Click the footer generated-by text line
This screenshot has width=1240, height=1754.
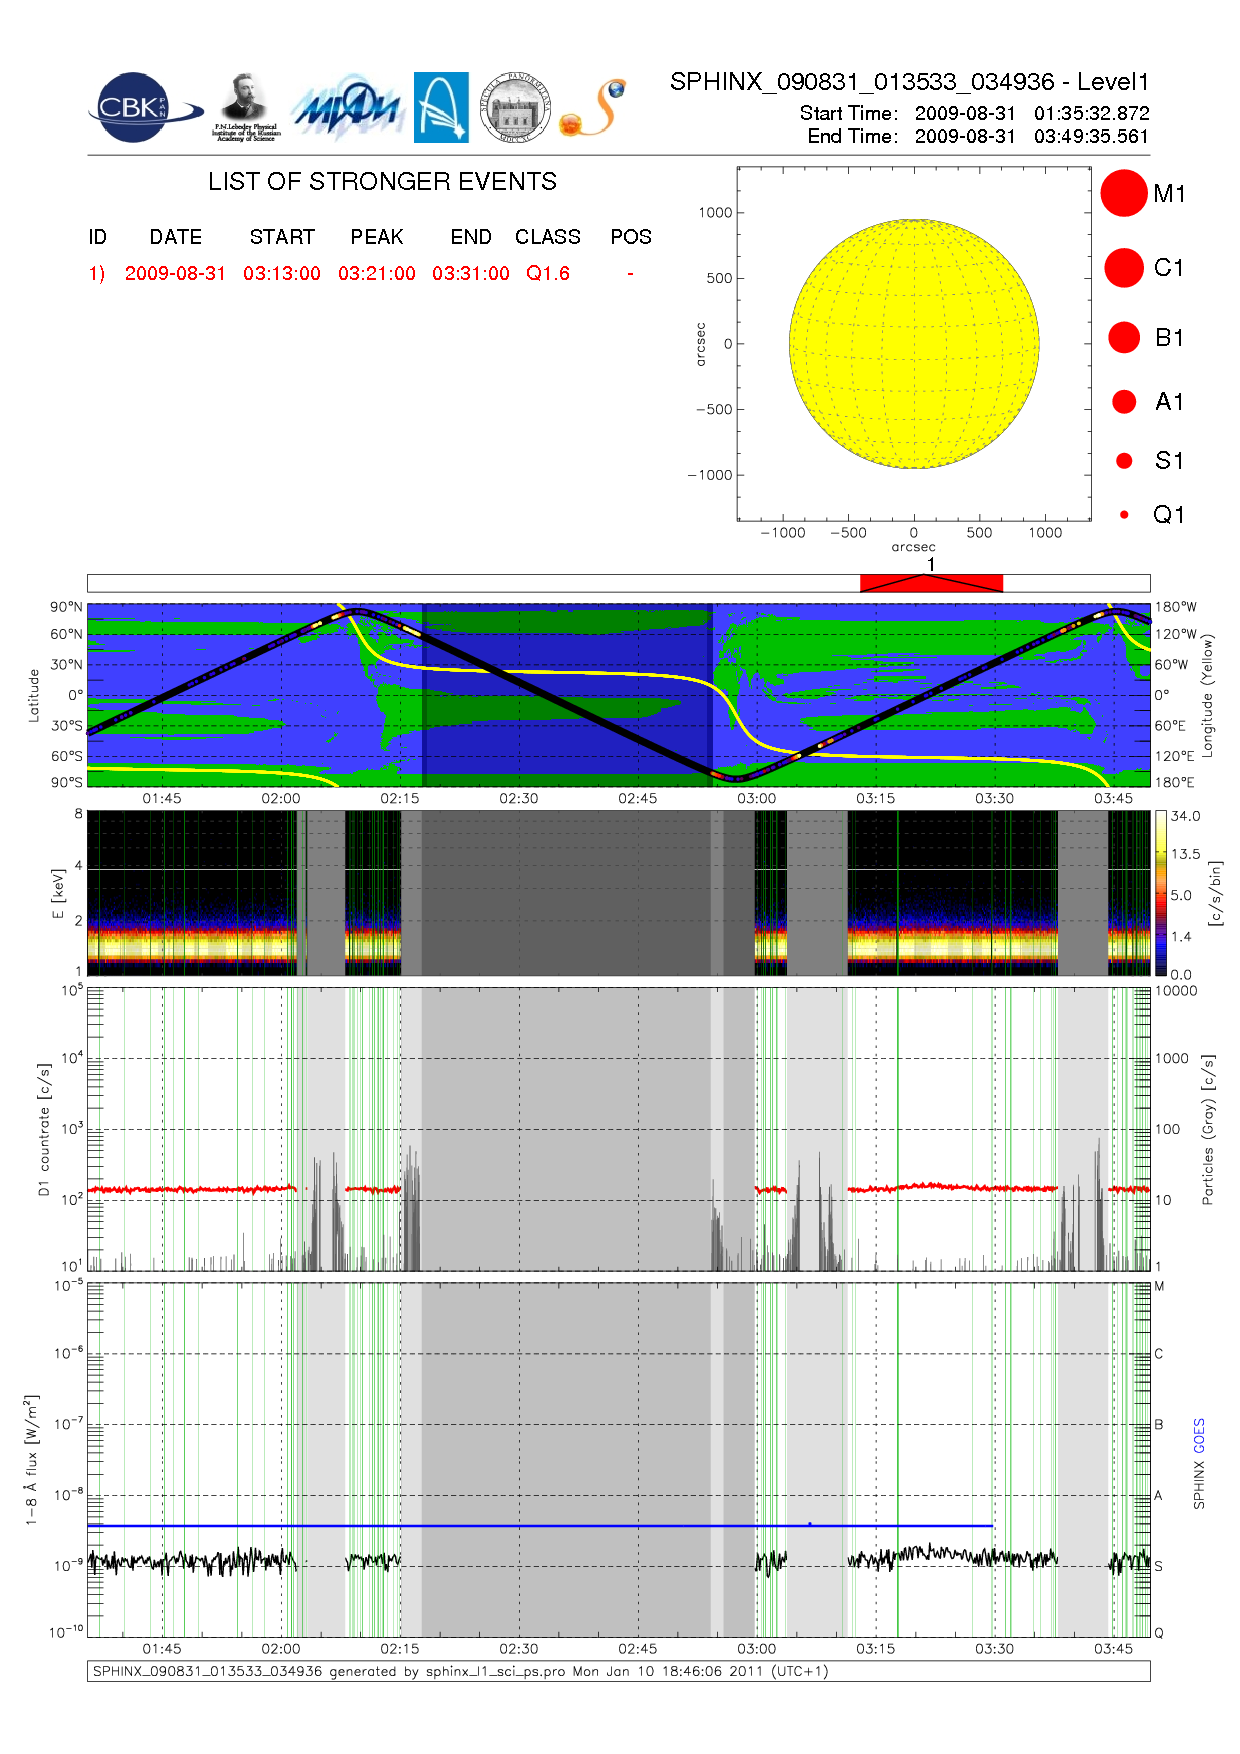[460, 1671]
